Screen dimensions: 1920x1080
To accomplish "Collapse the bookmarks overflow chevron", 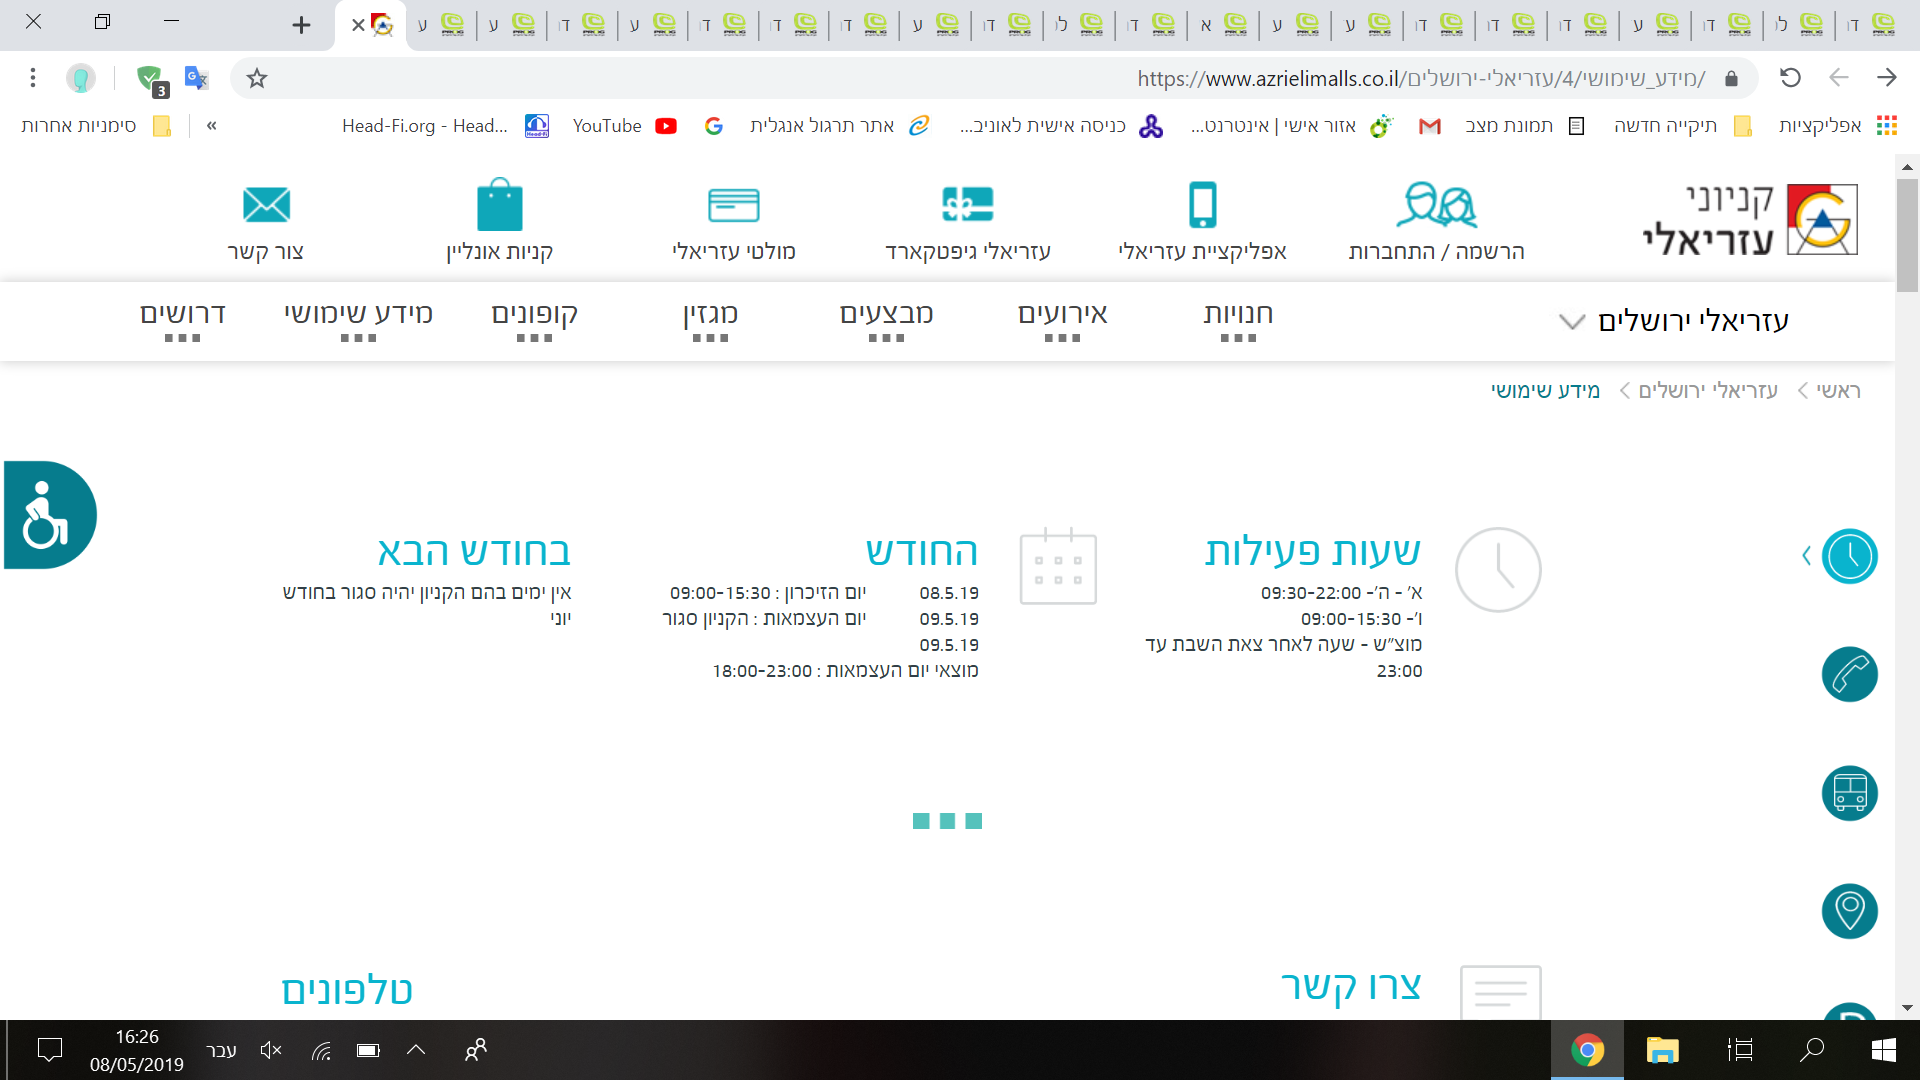I will [211, 126].
